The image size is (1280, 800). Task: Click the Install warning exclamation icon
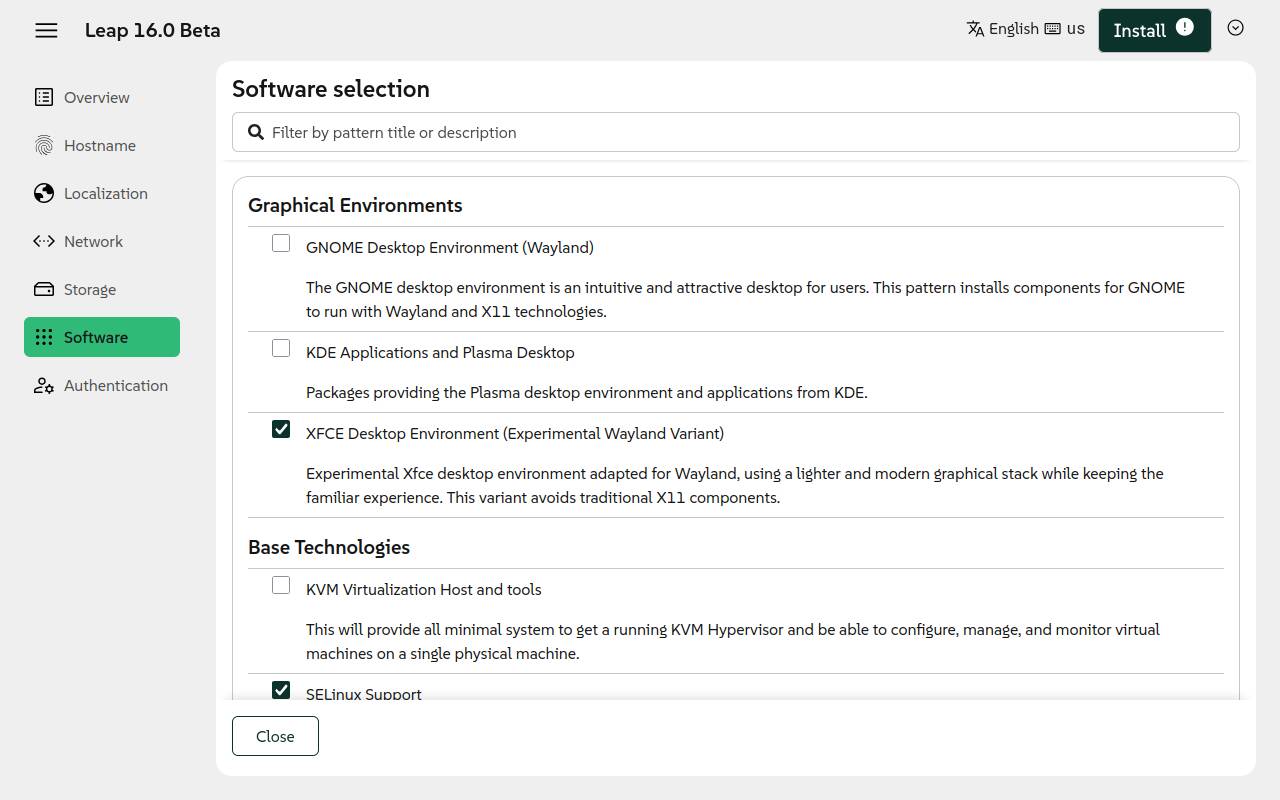coord(1185,27)
